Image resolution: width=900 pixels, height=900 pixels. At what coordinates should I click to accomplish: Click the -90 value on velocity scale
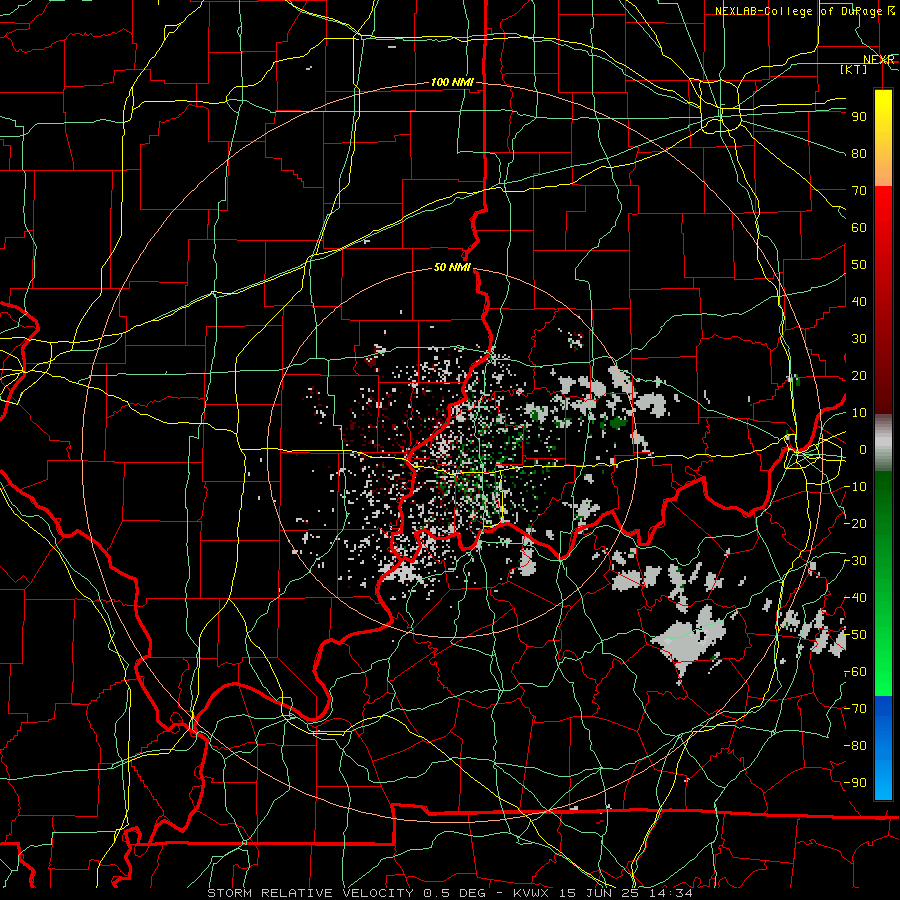pos(855,783)
